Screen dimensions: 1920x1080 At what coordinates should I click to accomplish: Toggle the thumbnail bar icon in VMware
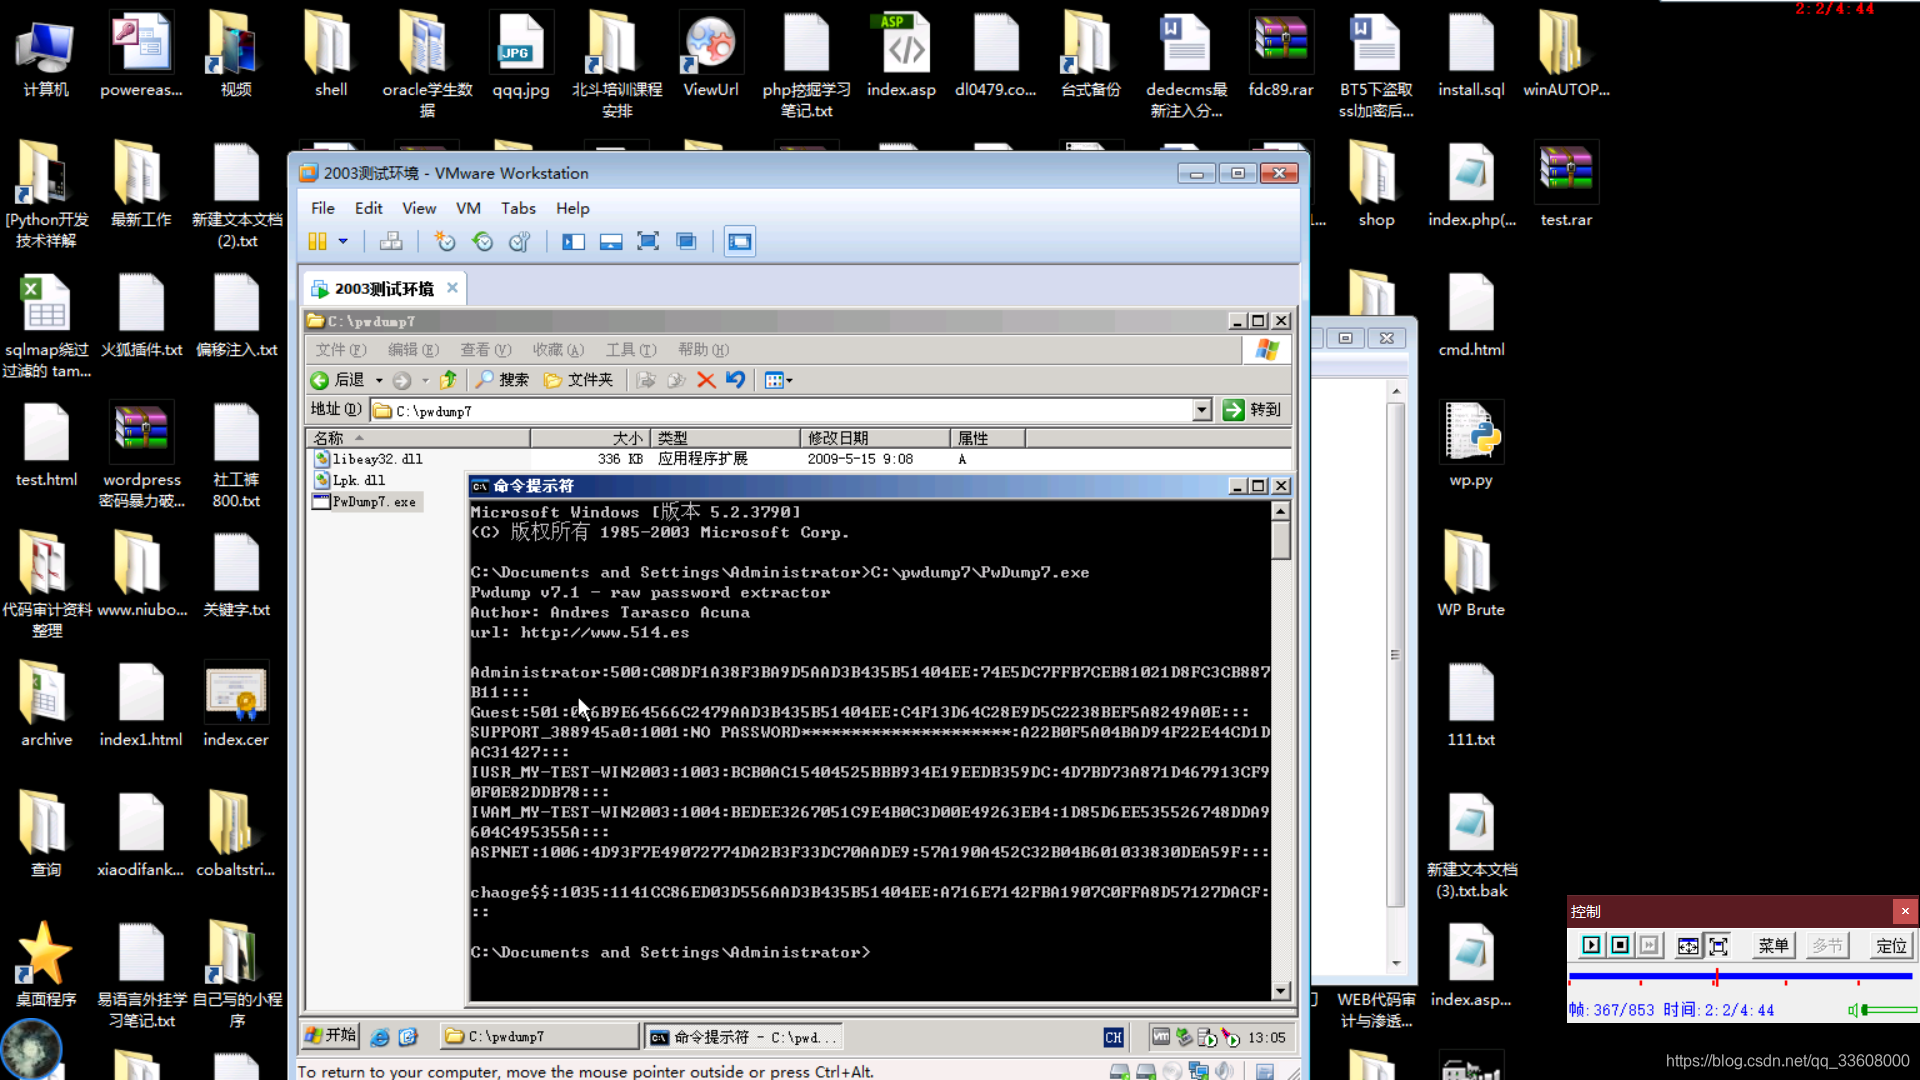point(611,242)
